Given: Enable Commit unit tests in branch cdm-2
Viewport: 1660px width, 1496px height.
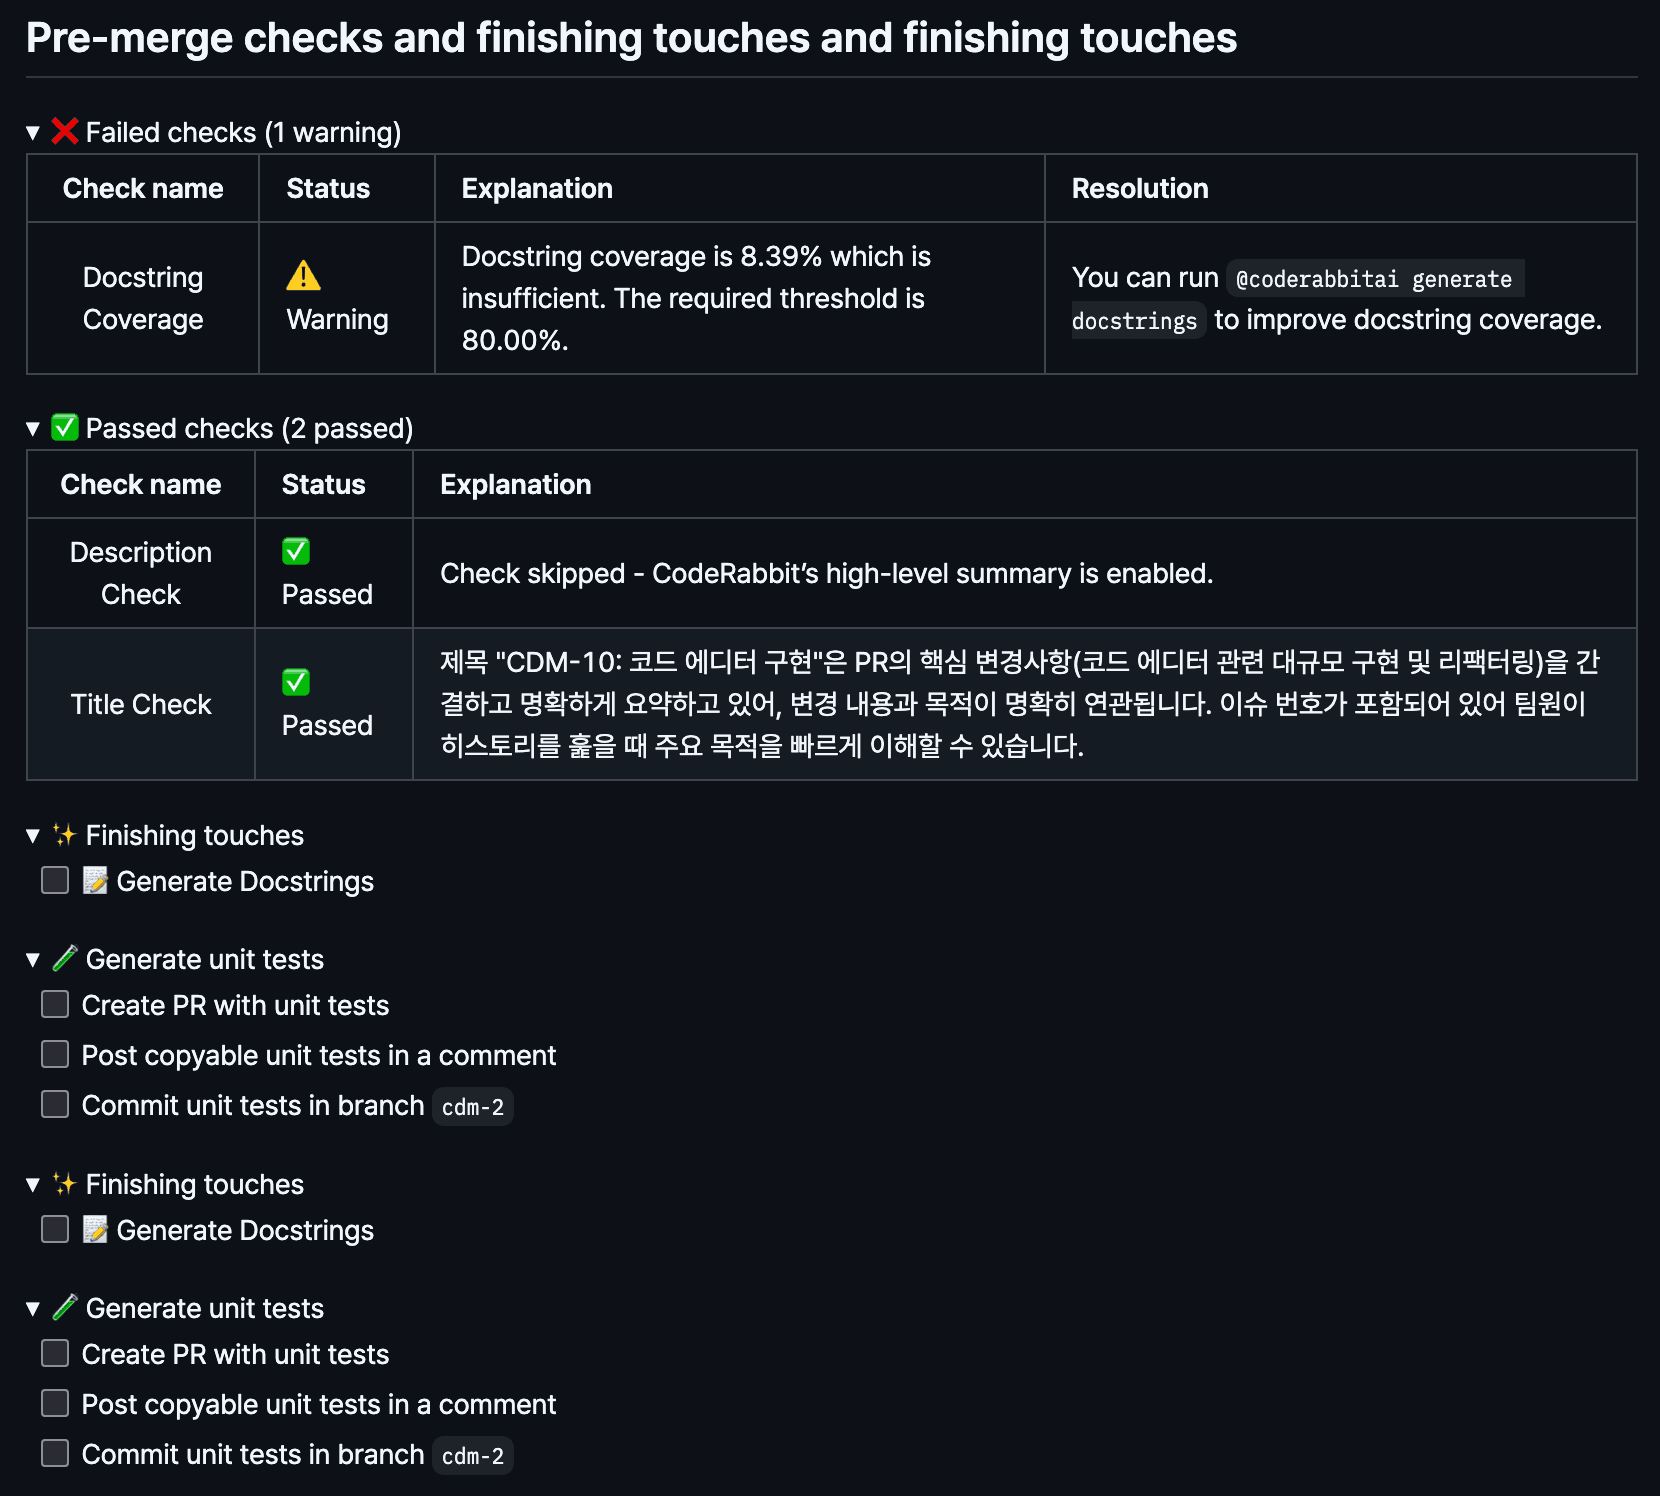Looking at the screenshot, I should (55, 1104).
